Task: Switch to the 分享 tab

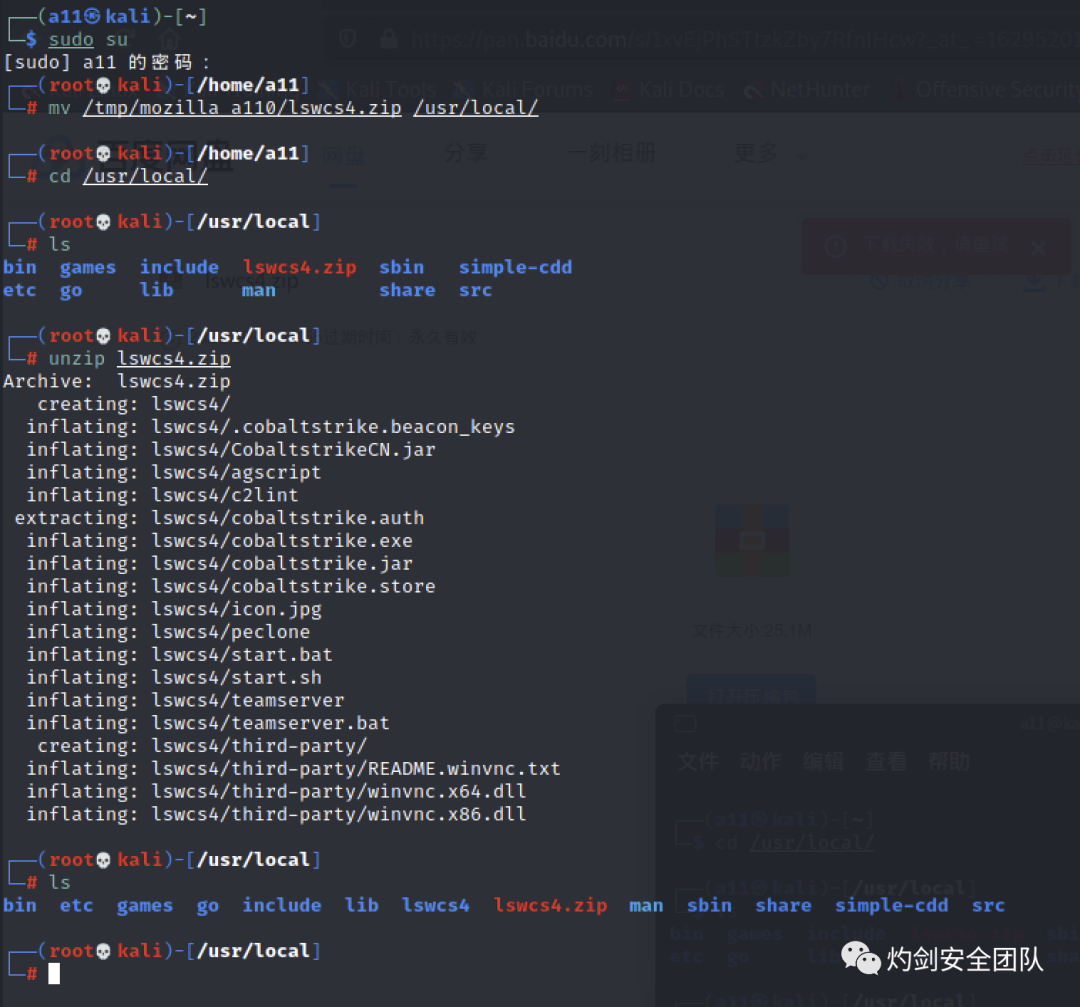Action: tap(465, 154)
